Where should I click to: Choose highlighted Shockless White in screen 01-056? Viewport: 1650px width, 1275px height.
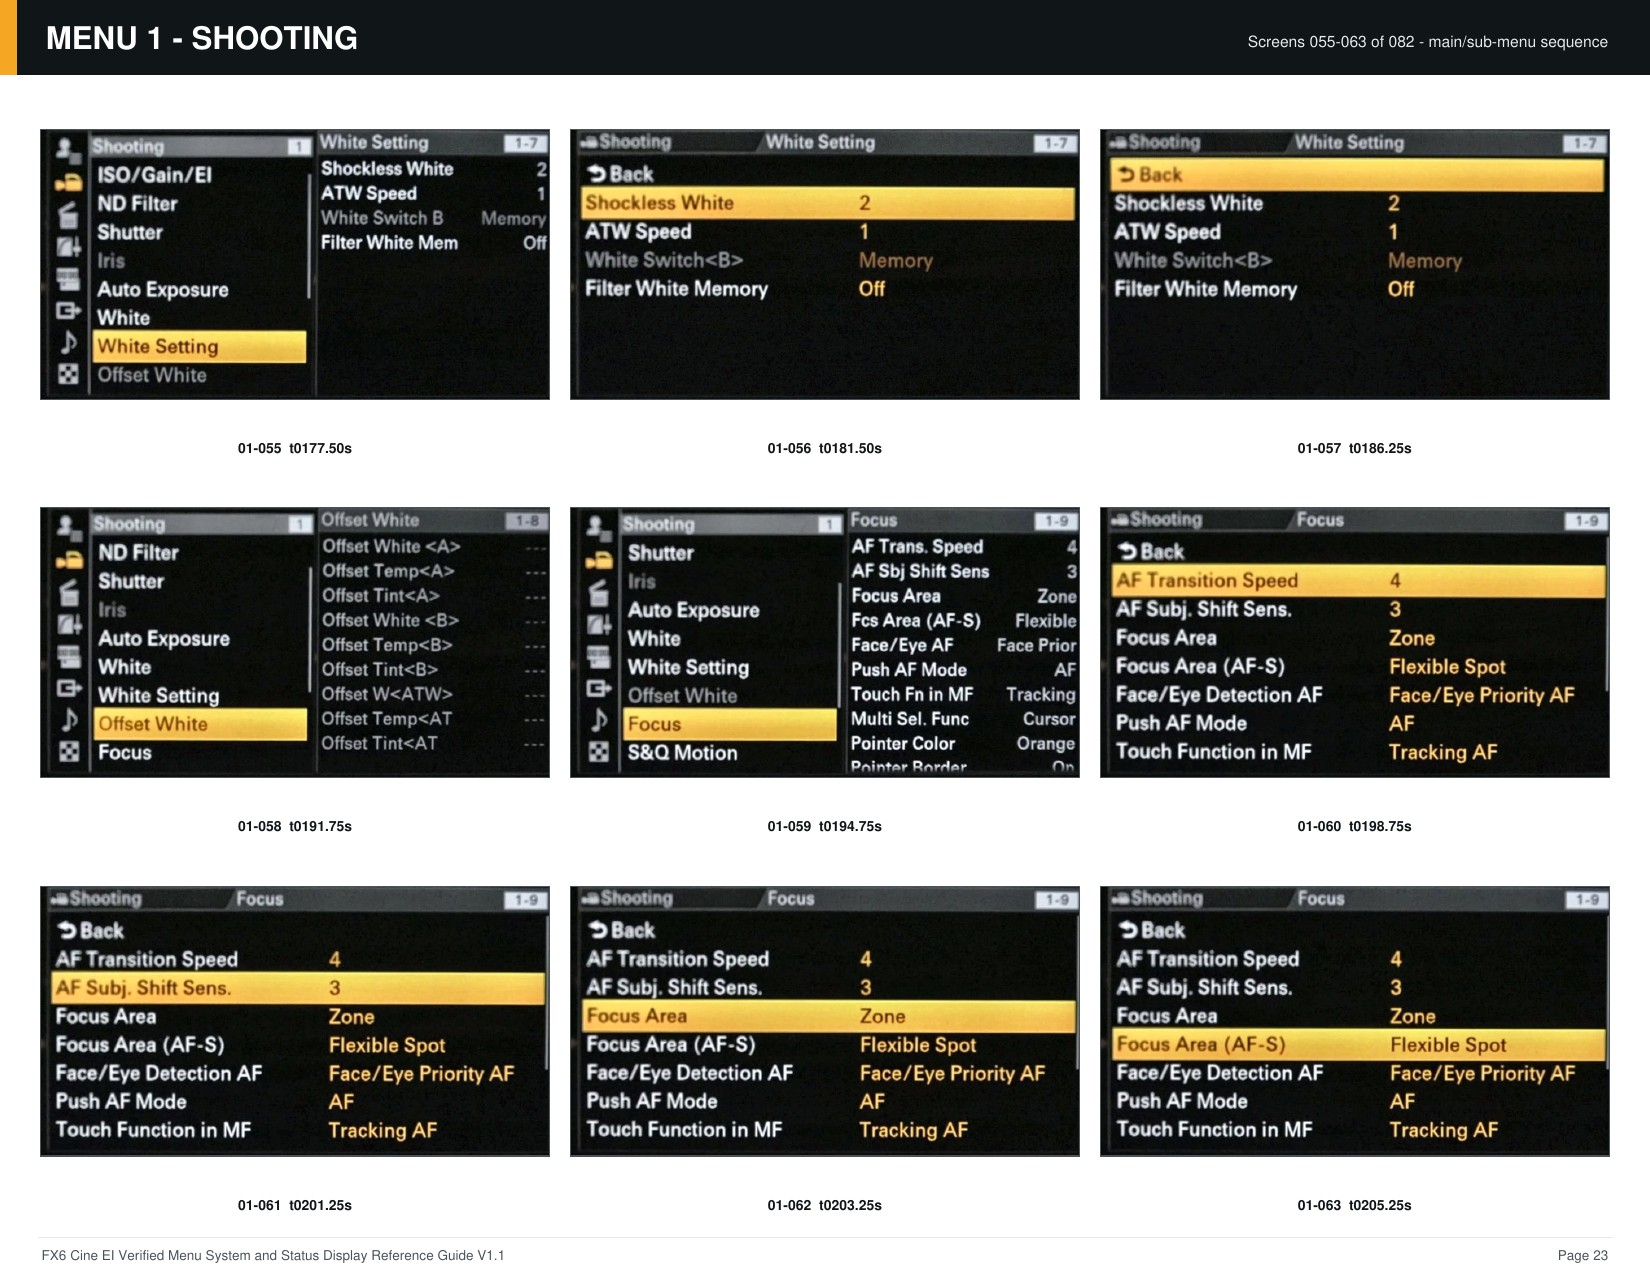pyautogui.click(x=827, y=203)
